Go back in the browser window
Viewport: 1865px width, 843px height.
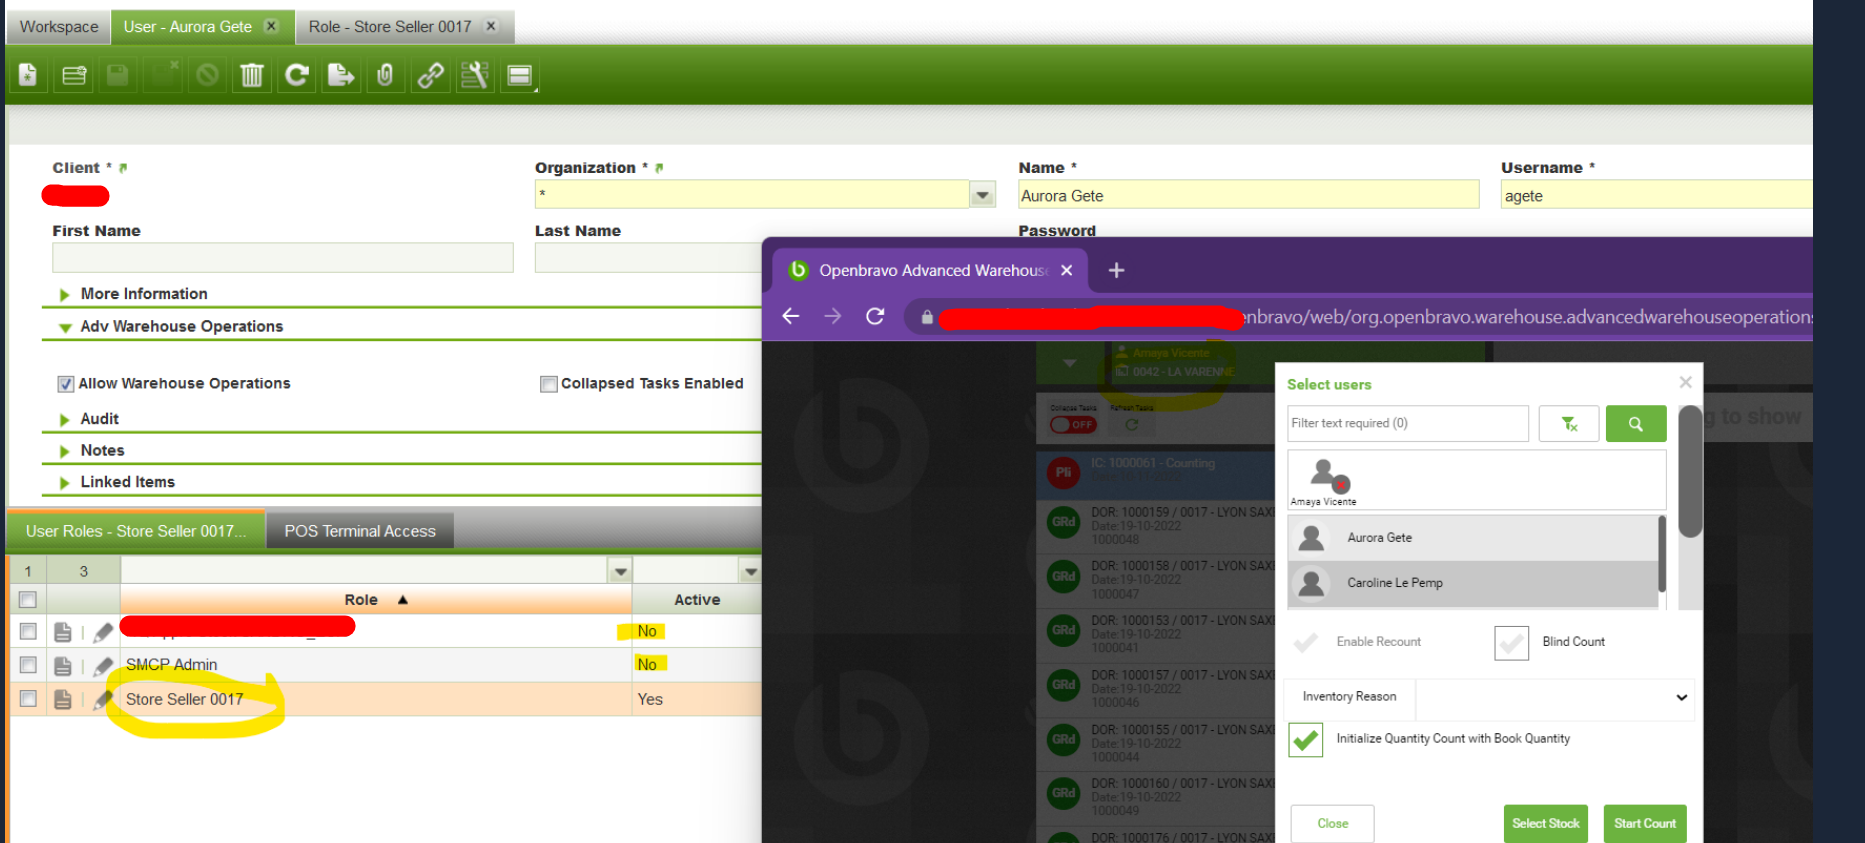point(791,316)
